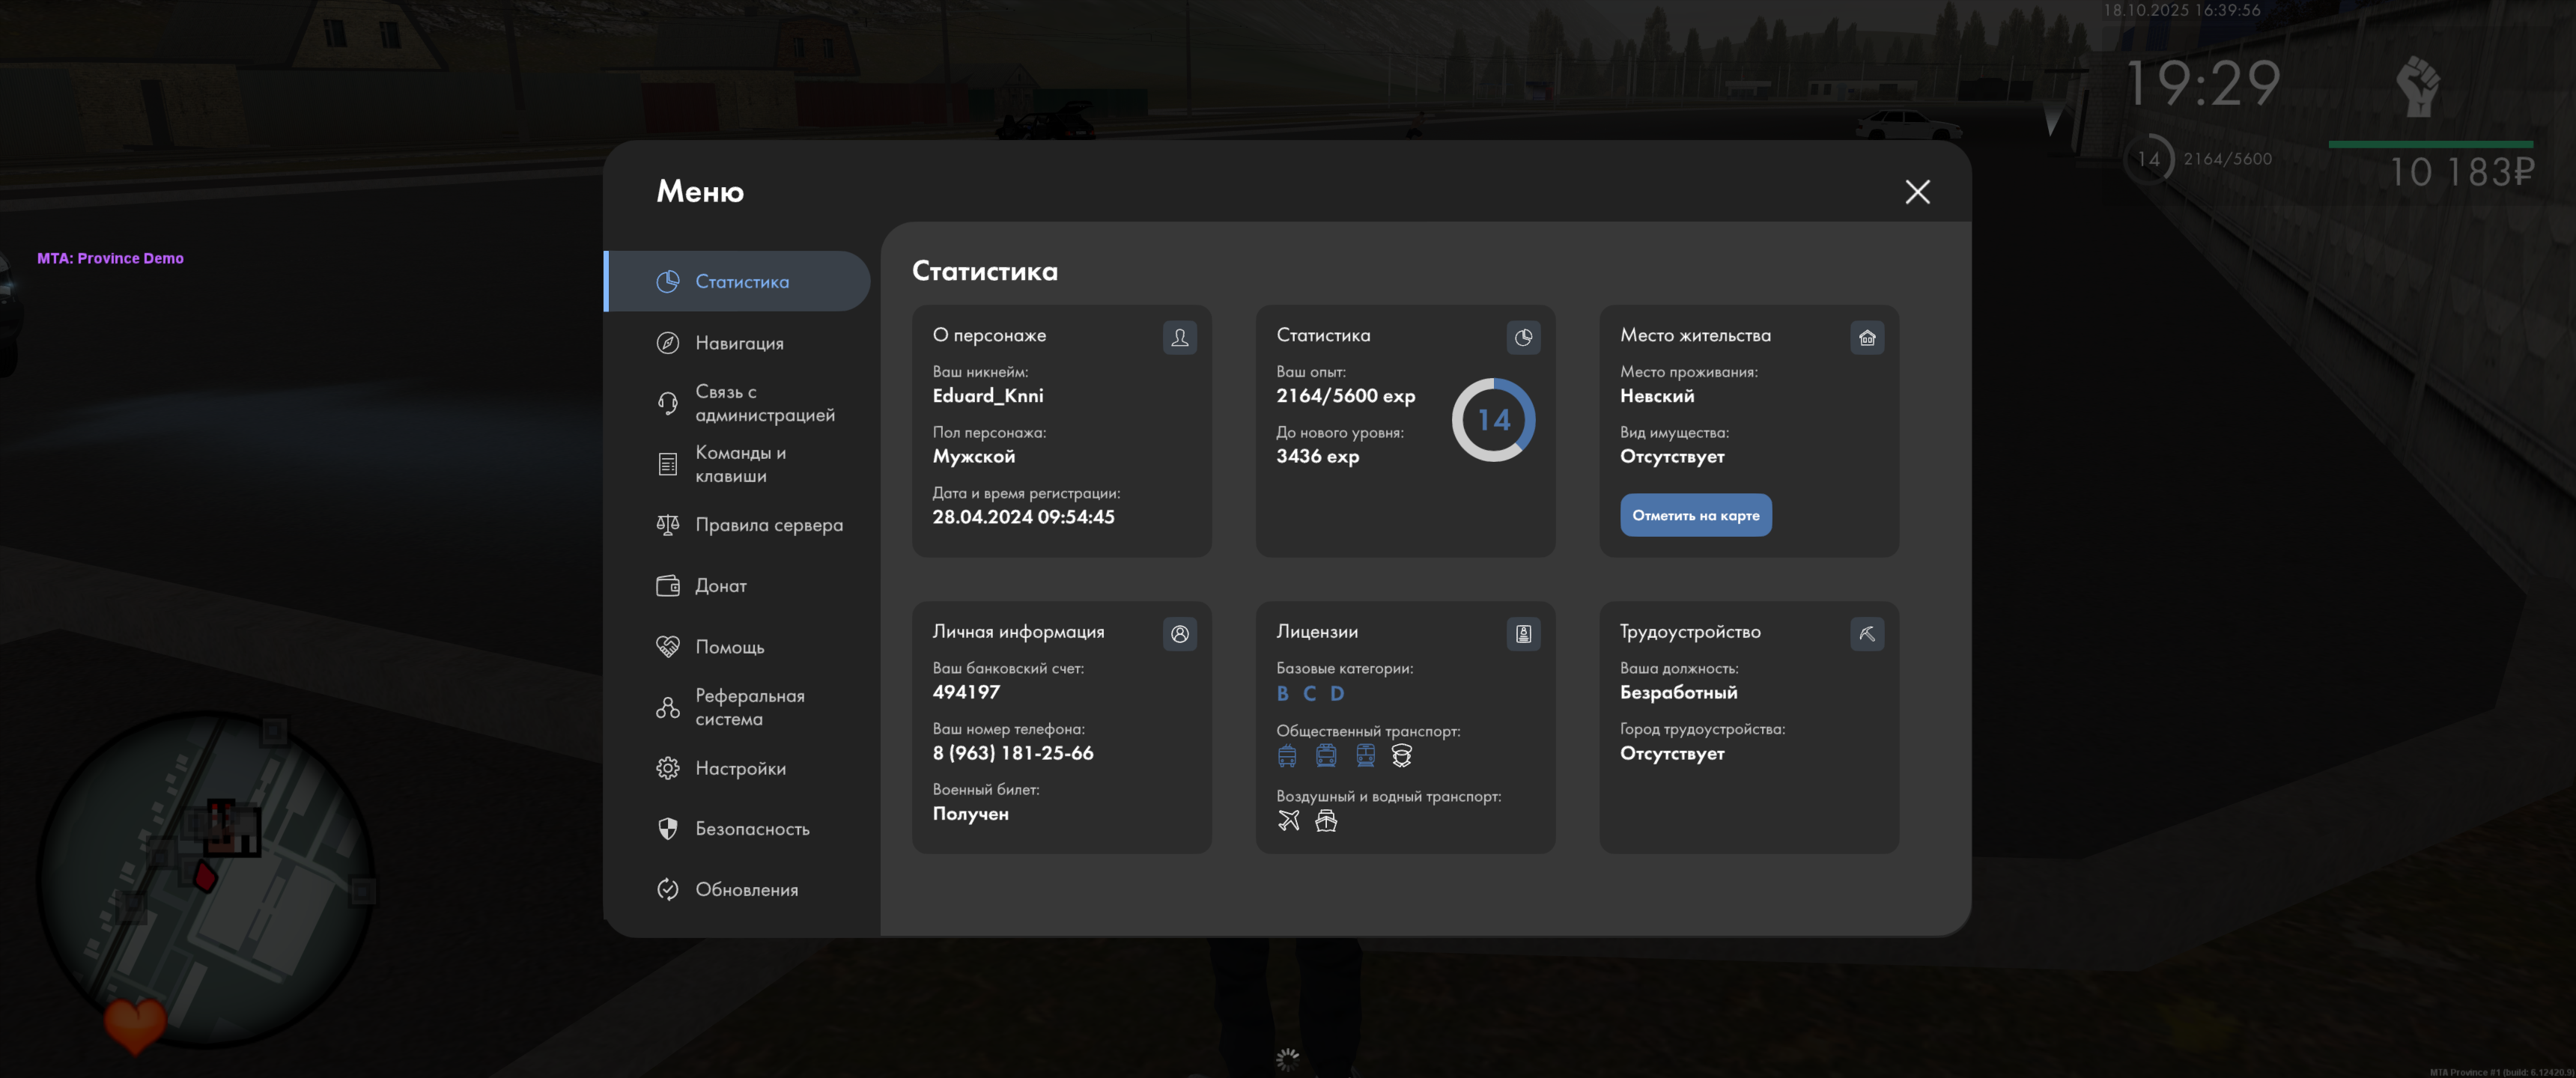Click the category D license letter
The width and height of the screenshot is (2576, 1078).
1336,693
